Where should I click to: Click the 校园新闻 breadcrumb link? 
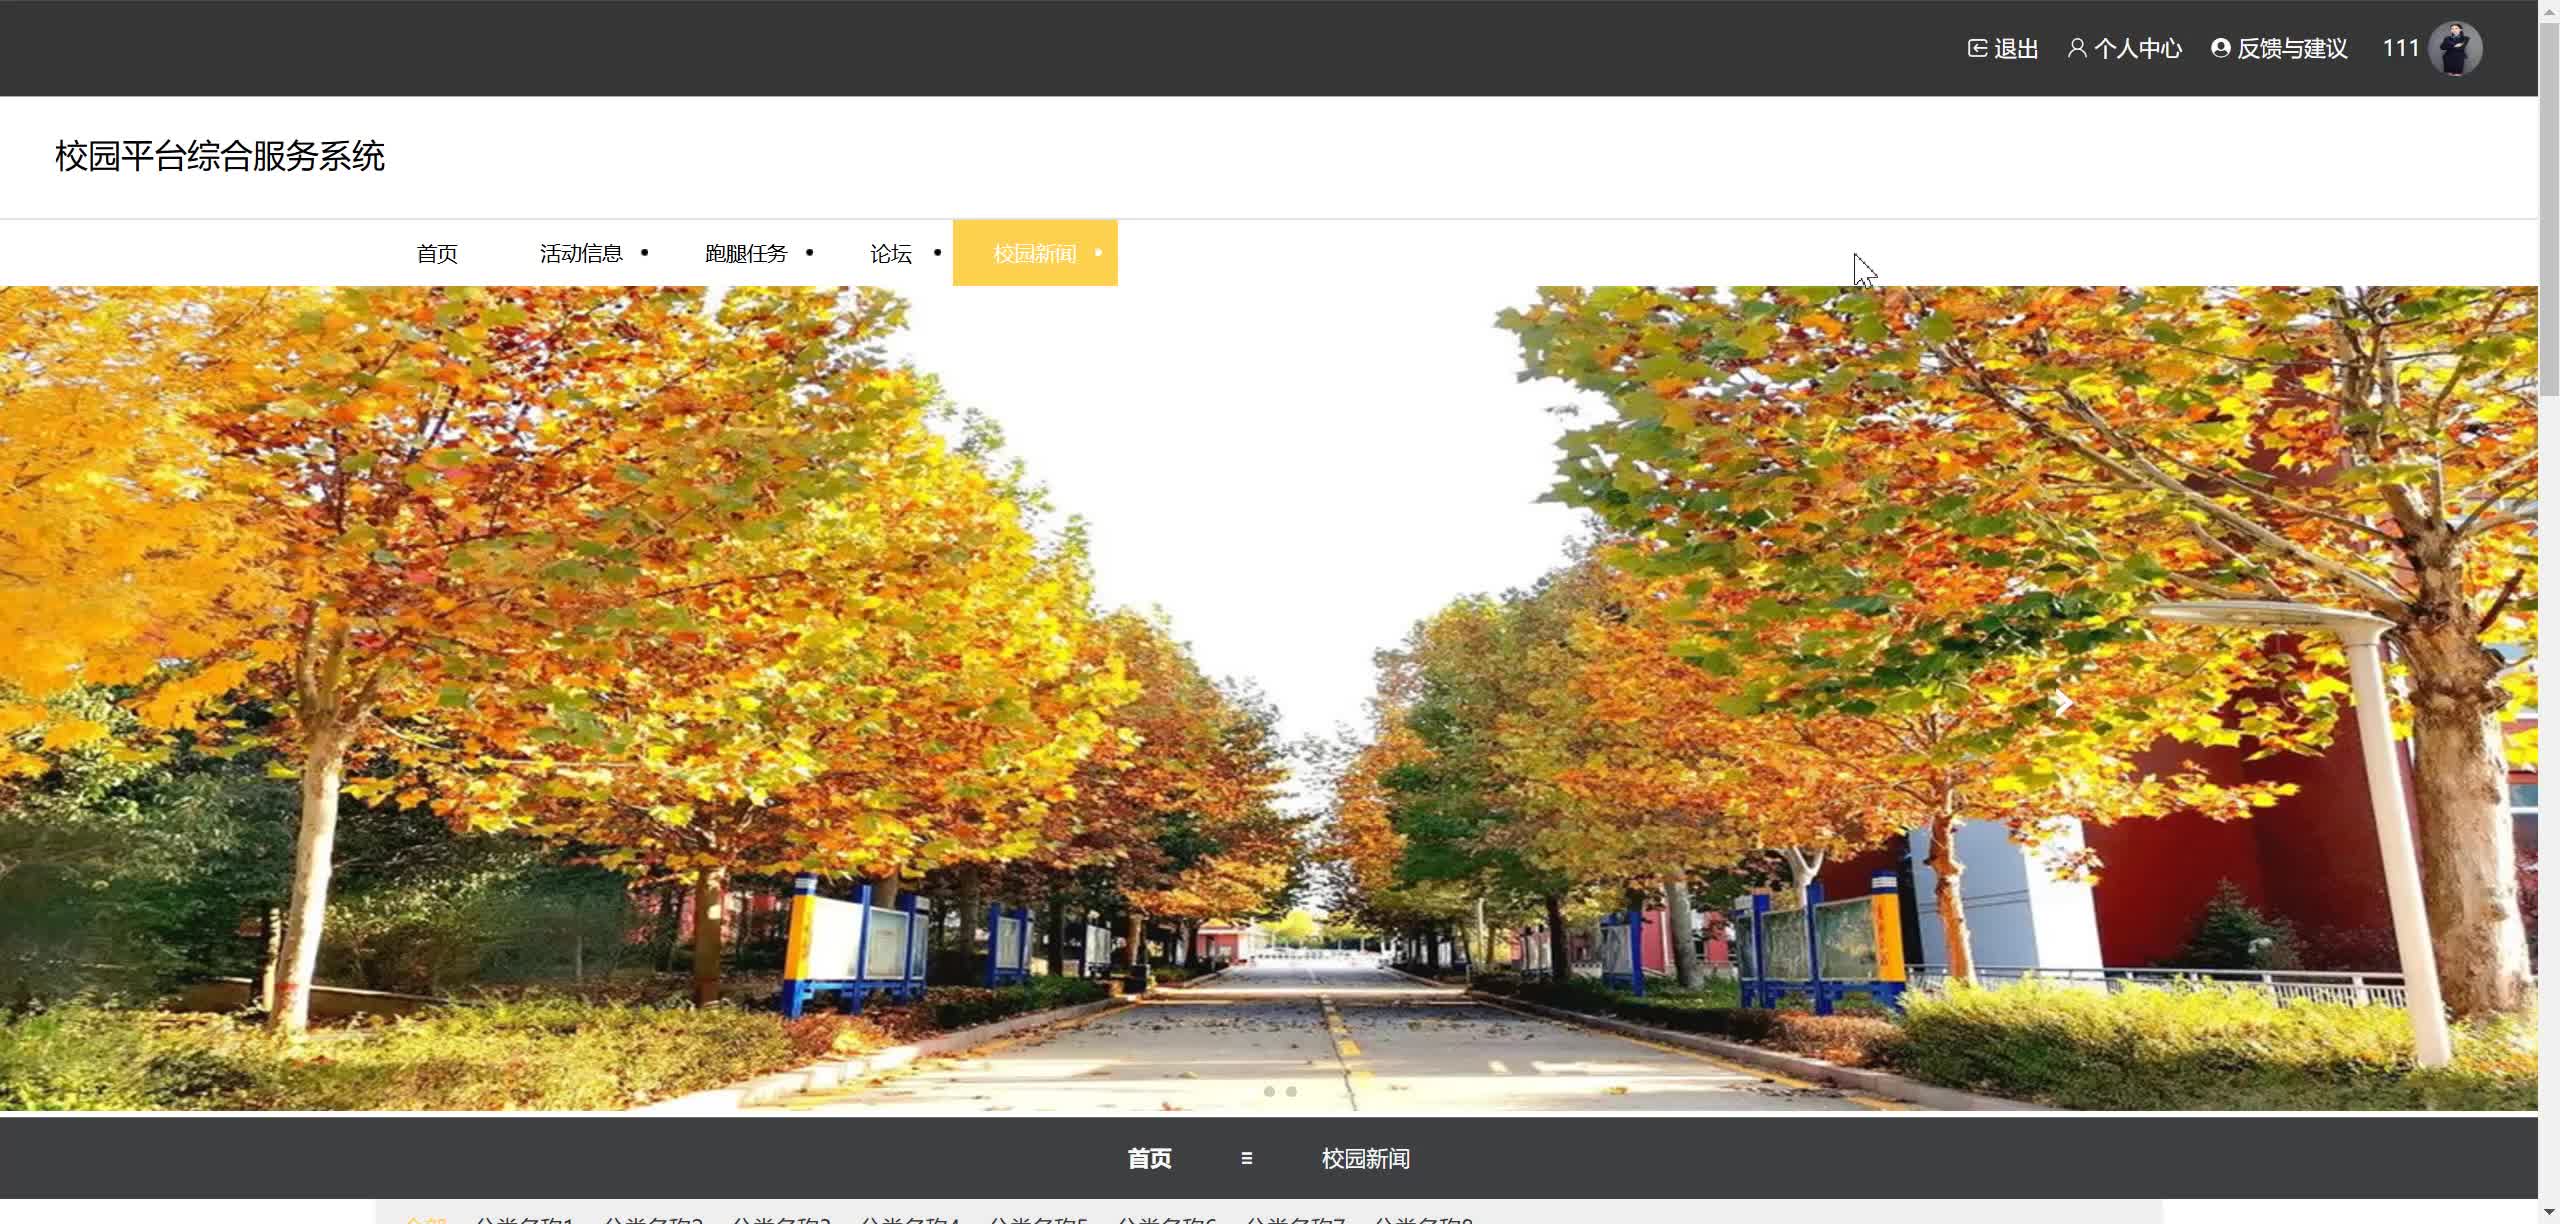1365,1158
